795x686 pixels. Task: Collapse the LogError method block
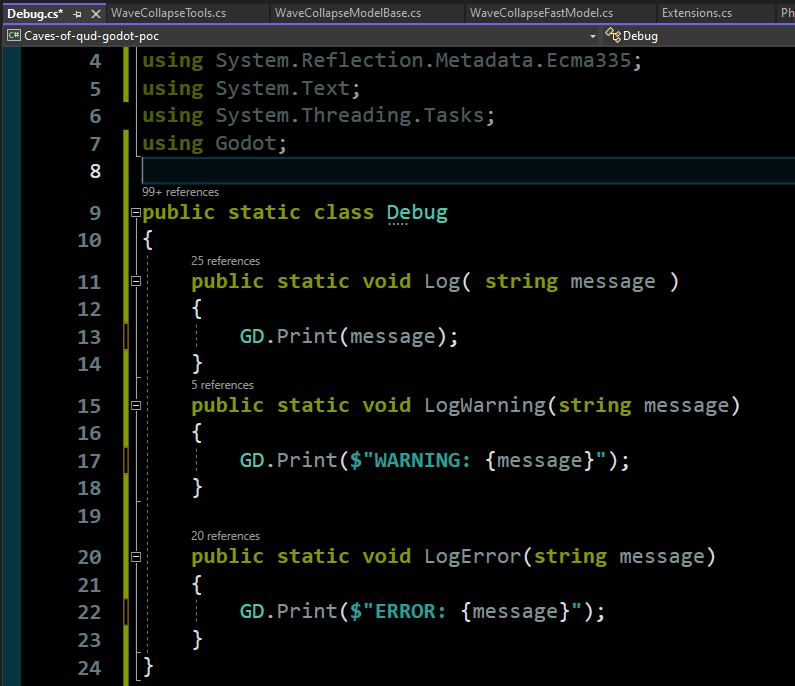(135, 557)
